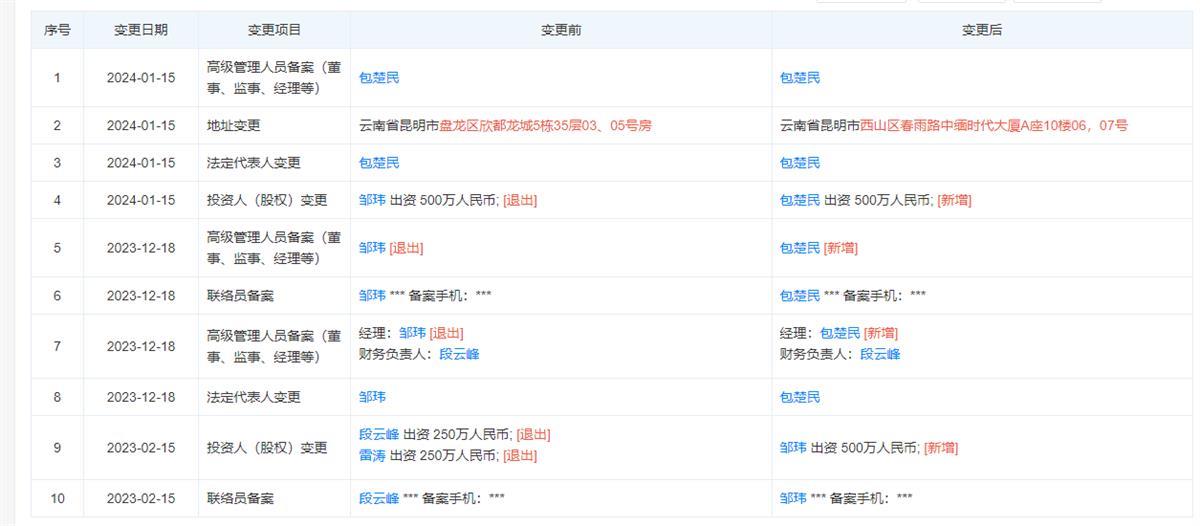Open 邹玮 link in row 8's 变更前 column

[x=372, y=397]
